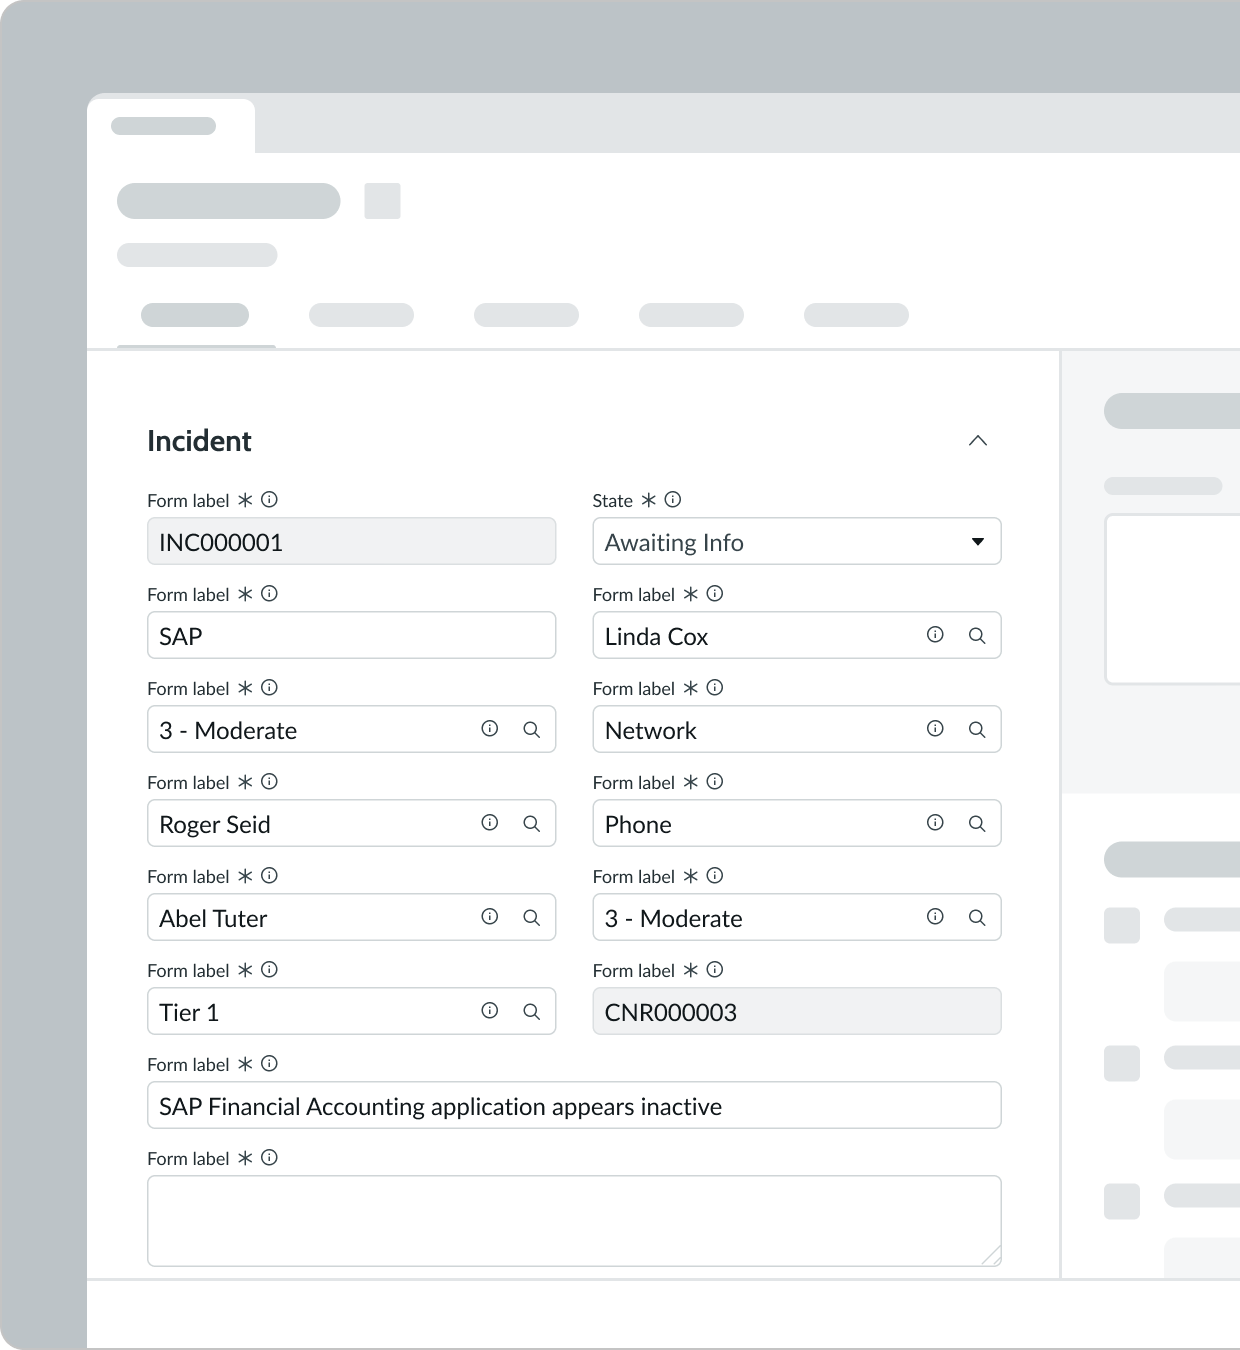Click inside the SAP configuration item field

click(351, 635)
